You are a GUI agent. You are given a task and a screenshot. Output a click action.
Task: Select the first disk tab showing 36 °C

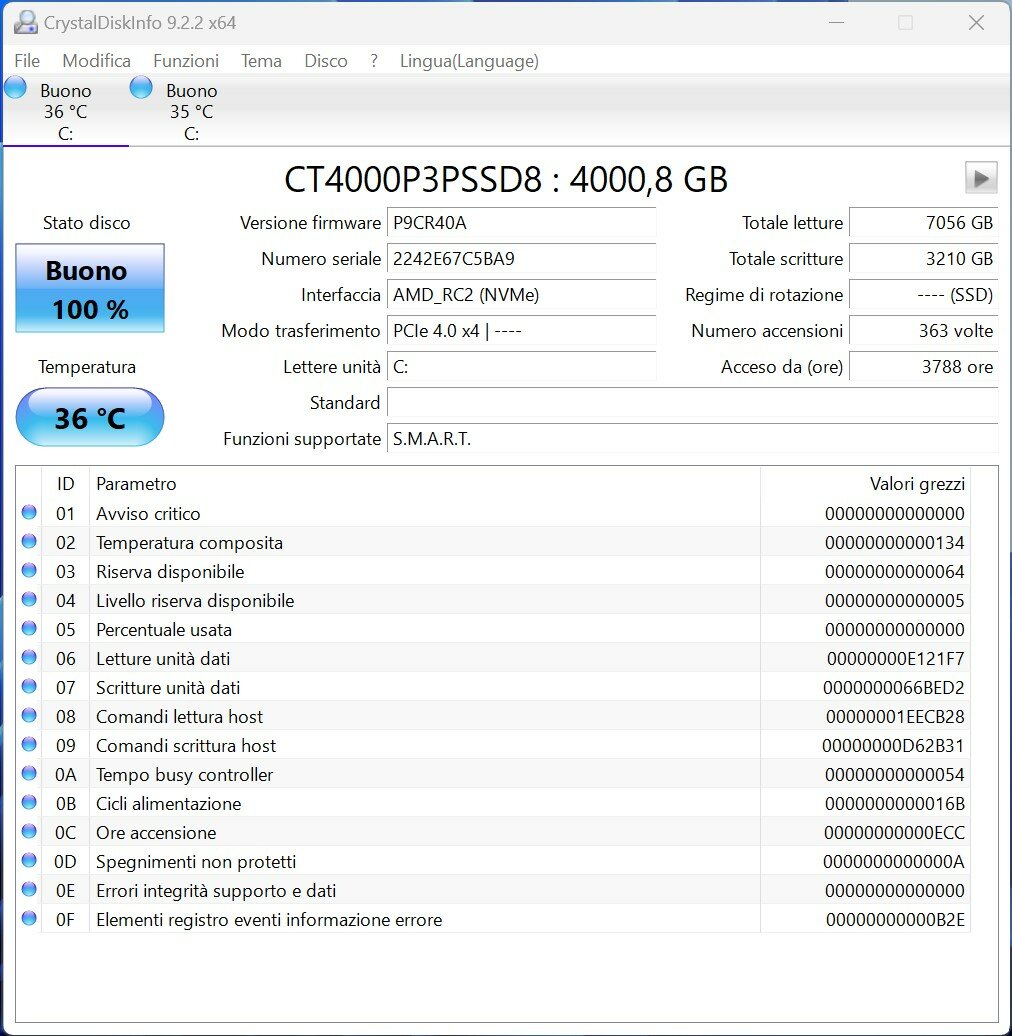coord(65,110)
